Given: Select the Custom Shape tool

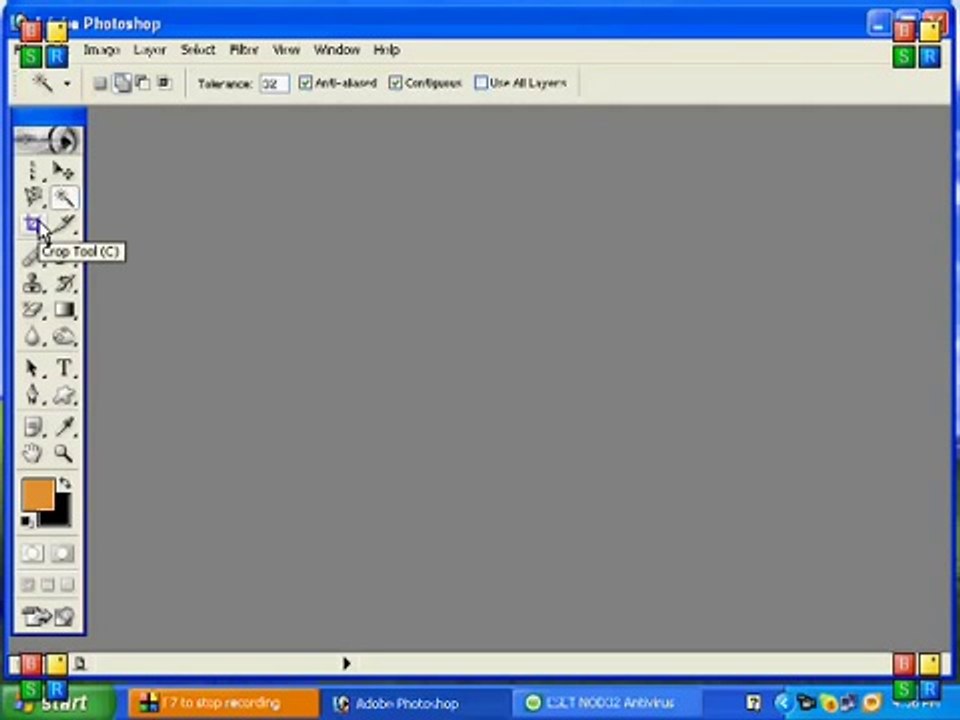Looking at the screenshot, I should point(64,395).
